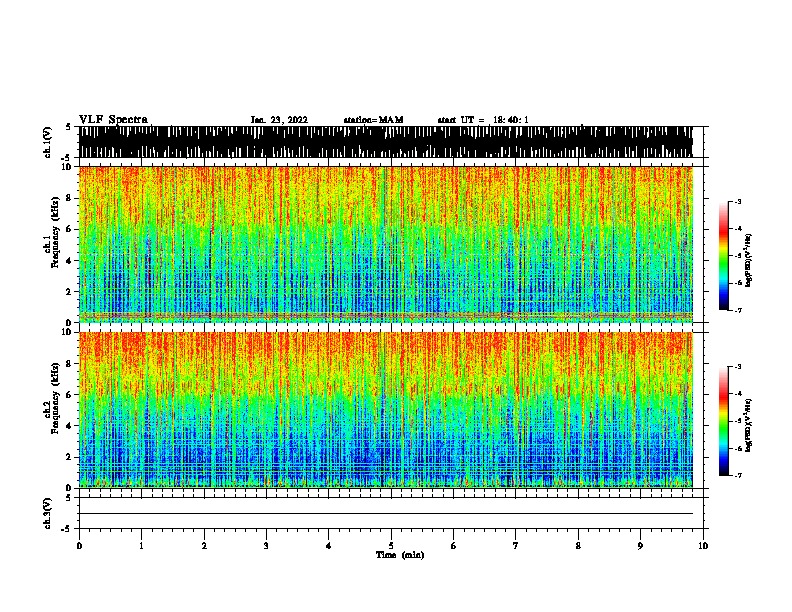This screenshot has height=612, width=792.
Task: Click time axis tick label "3"
Action: 266,546
